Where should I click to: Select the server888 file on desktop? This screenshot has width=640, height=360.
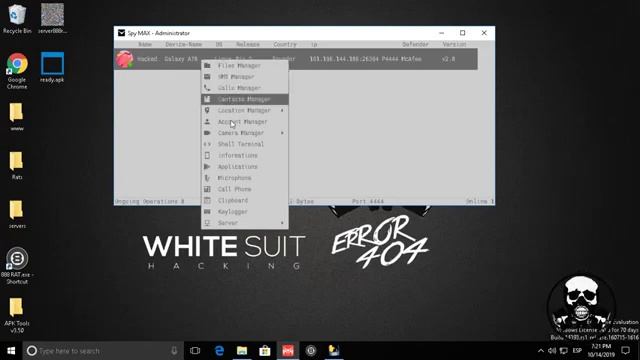(52, 19)
